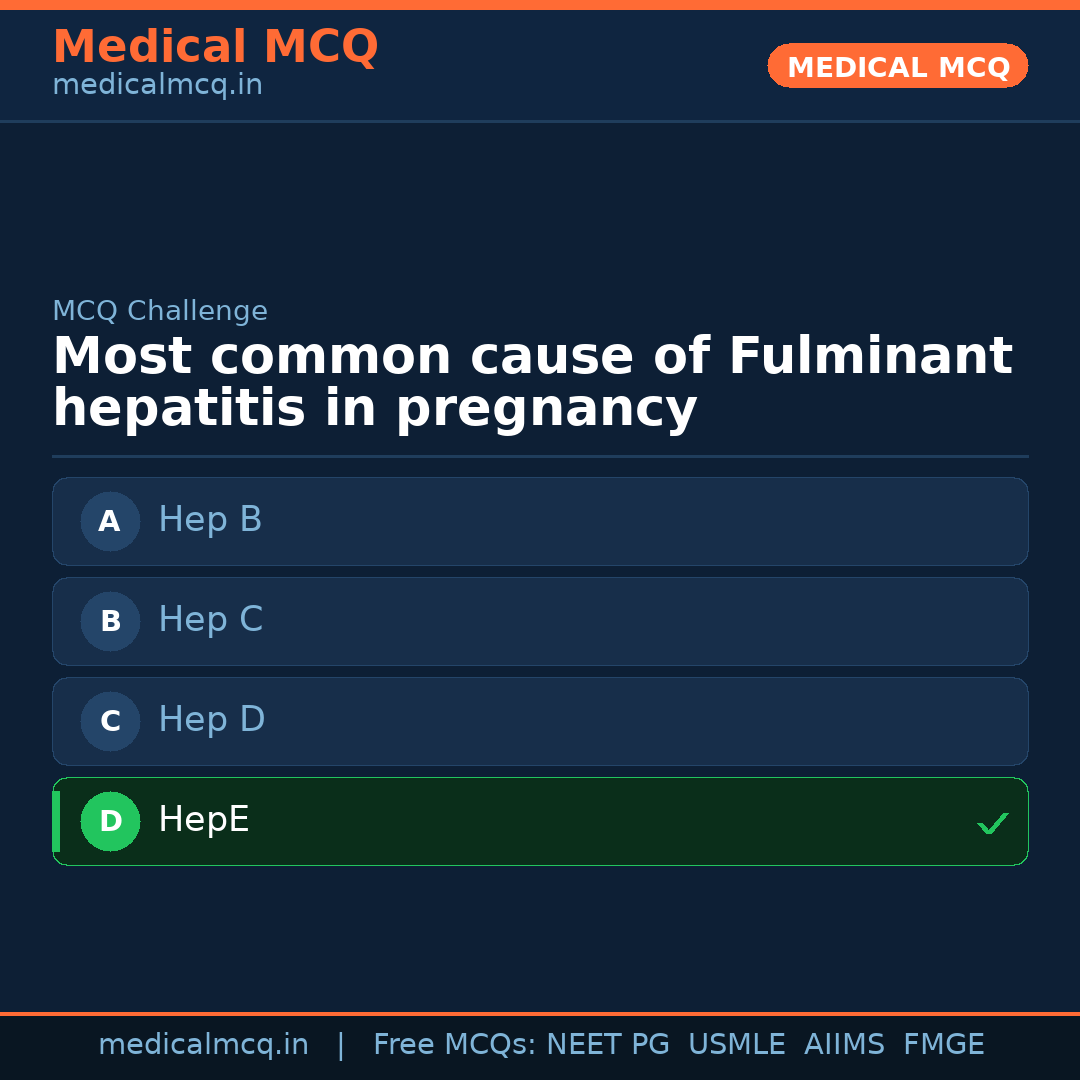The width and height of the screenshot is (1080, 1080).
Task: Click the Medical MCQ header title
Action: [215, 47]
